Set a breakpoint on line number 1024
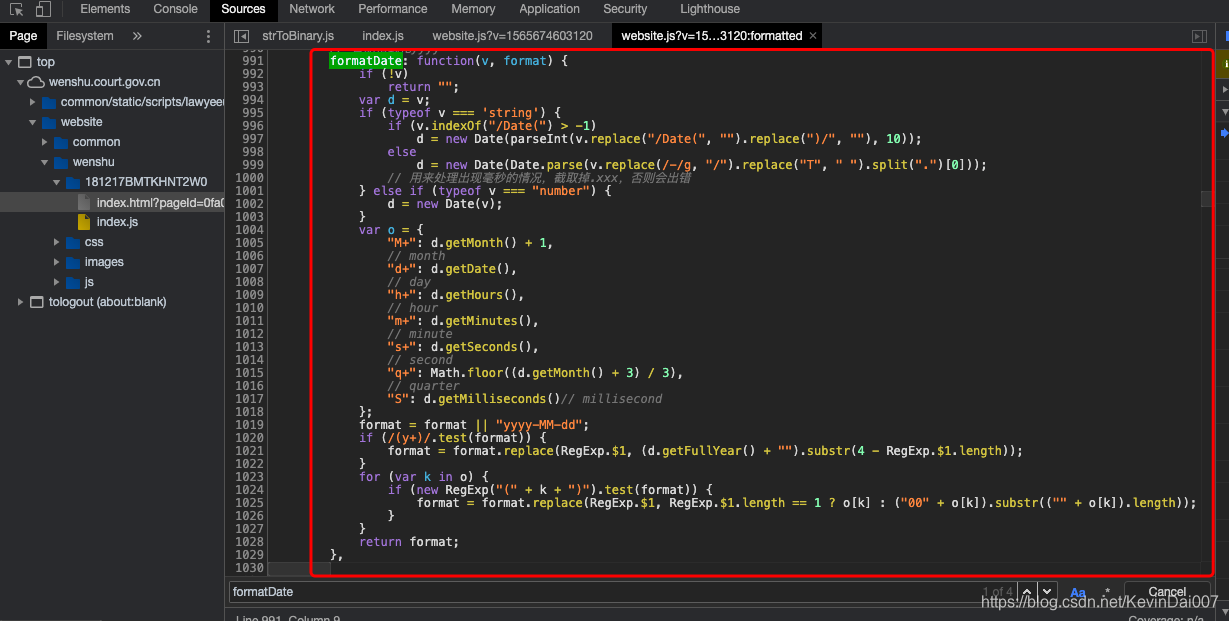The width and height of the screenshot is (1229, 621). coord(250,490)
